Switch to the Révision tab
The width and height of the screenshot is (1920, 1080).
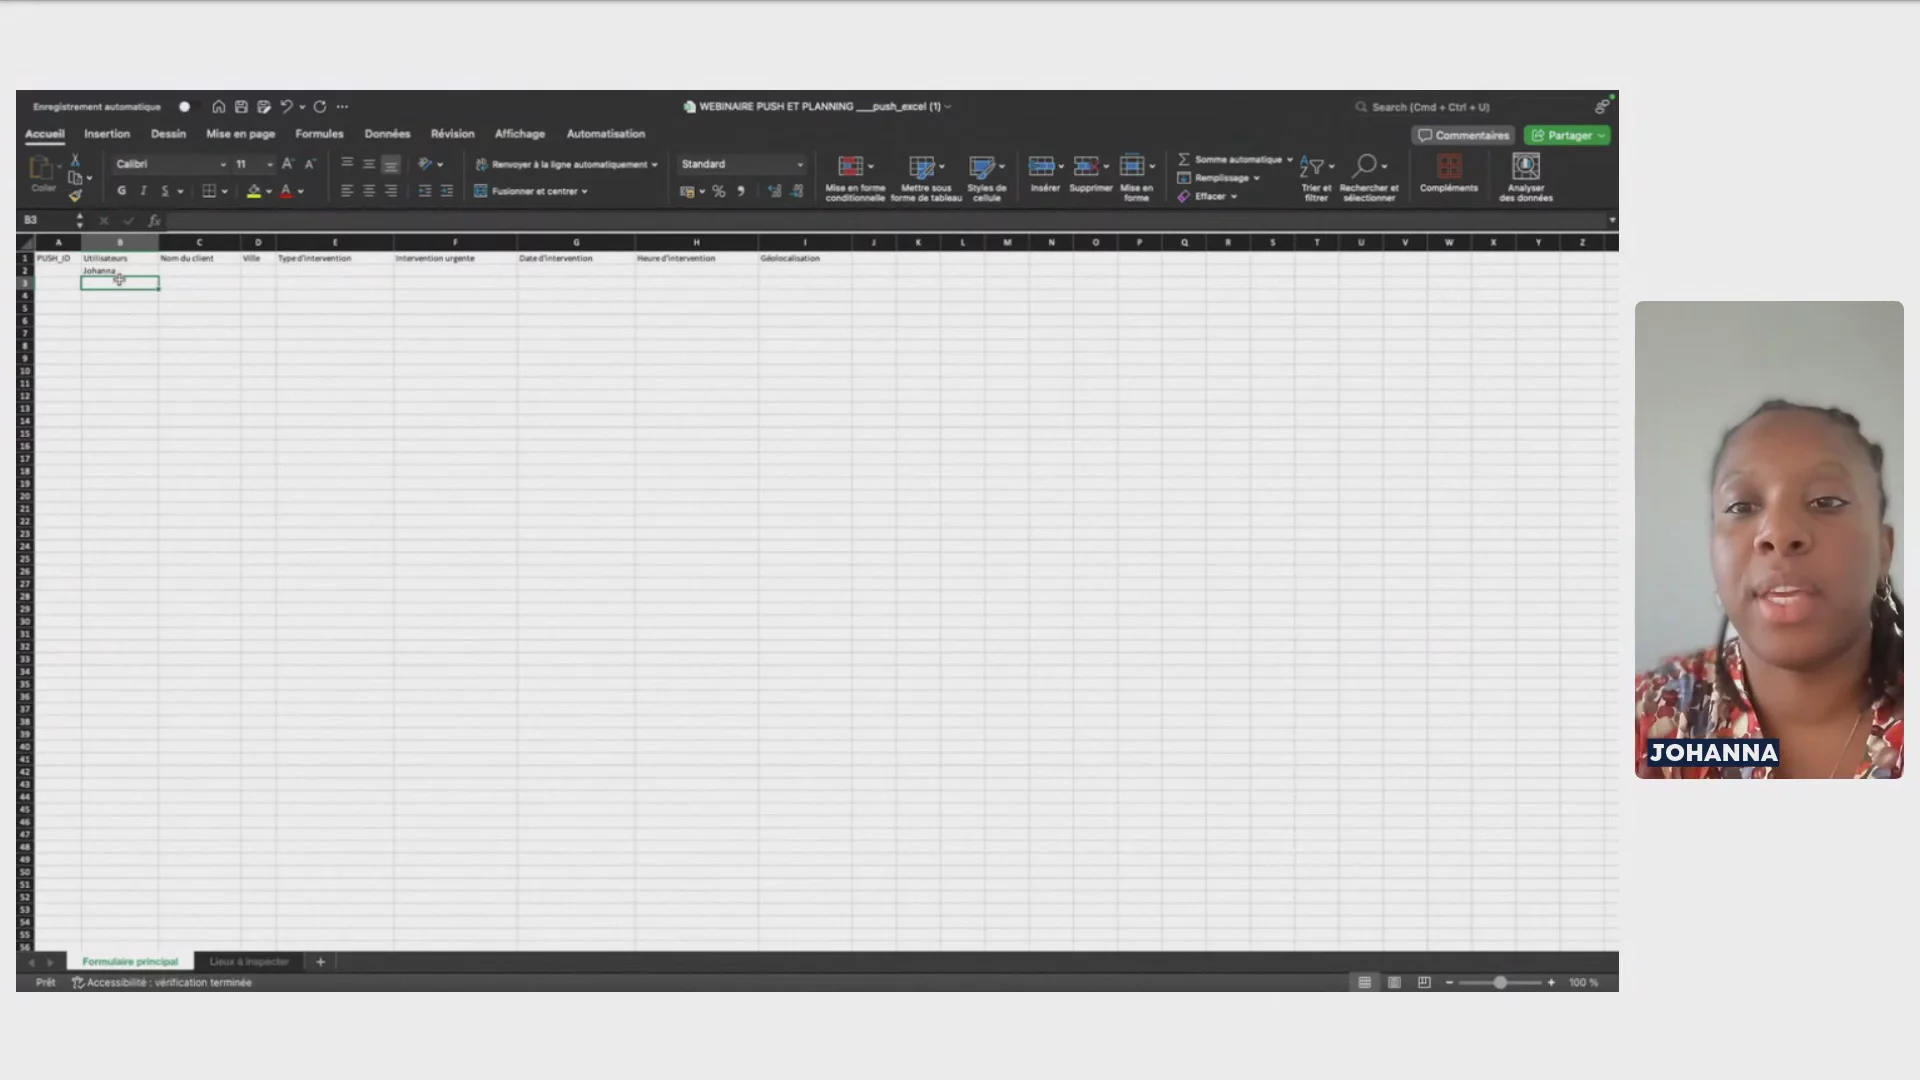(452, 134)
